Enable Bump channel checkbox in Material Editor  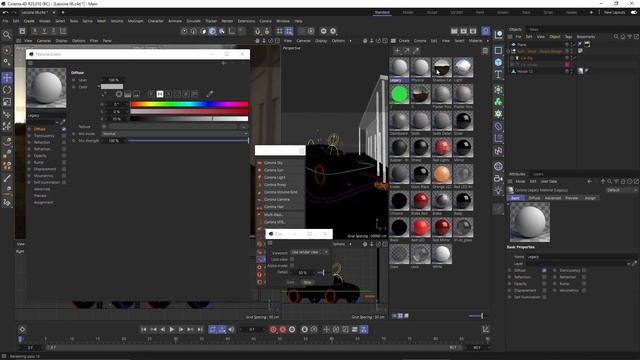(64, 162)
